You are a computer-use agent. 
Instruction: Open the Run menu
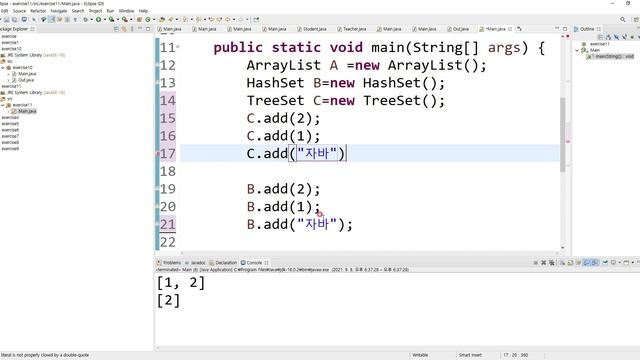[x=110, y=11]
